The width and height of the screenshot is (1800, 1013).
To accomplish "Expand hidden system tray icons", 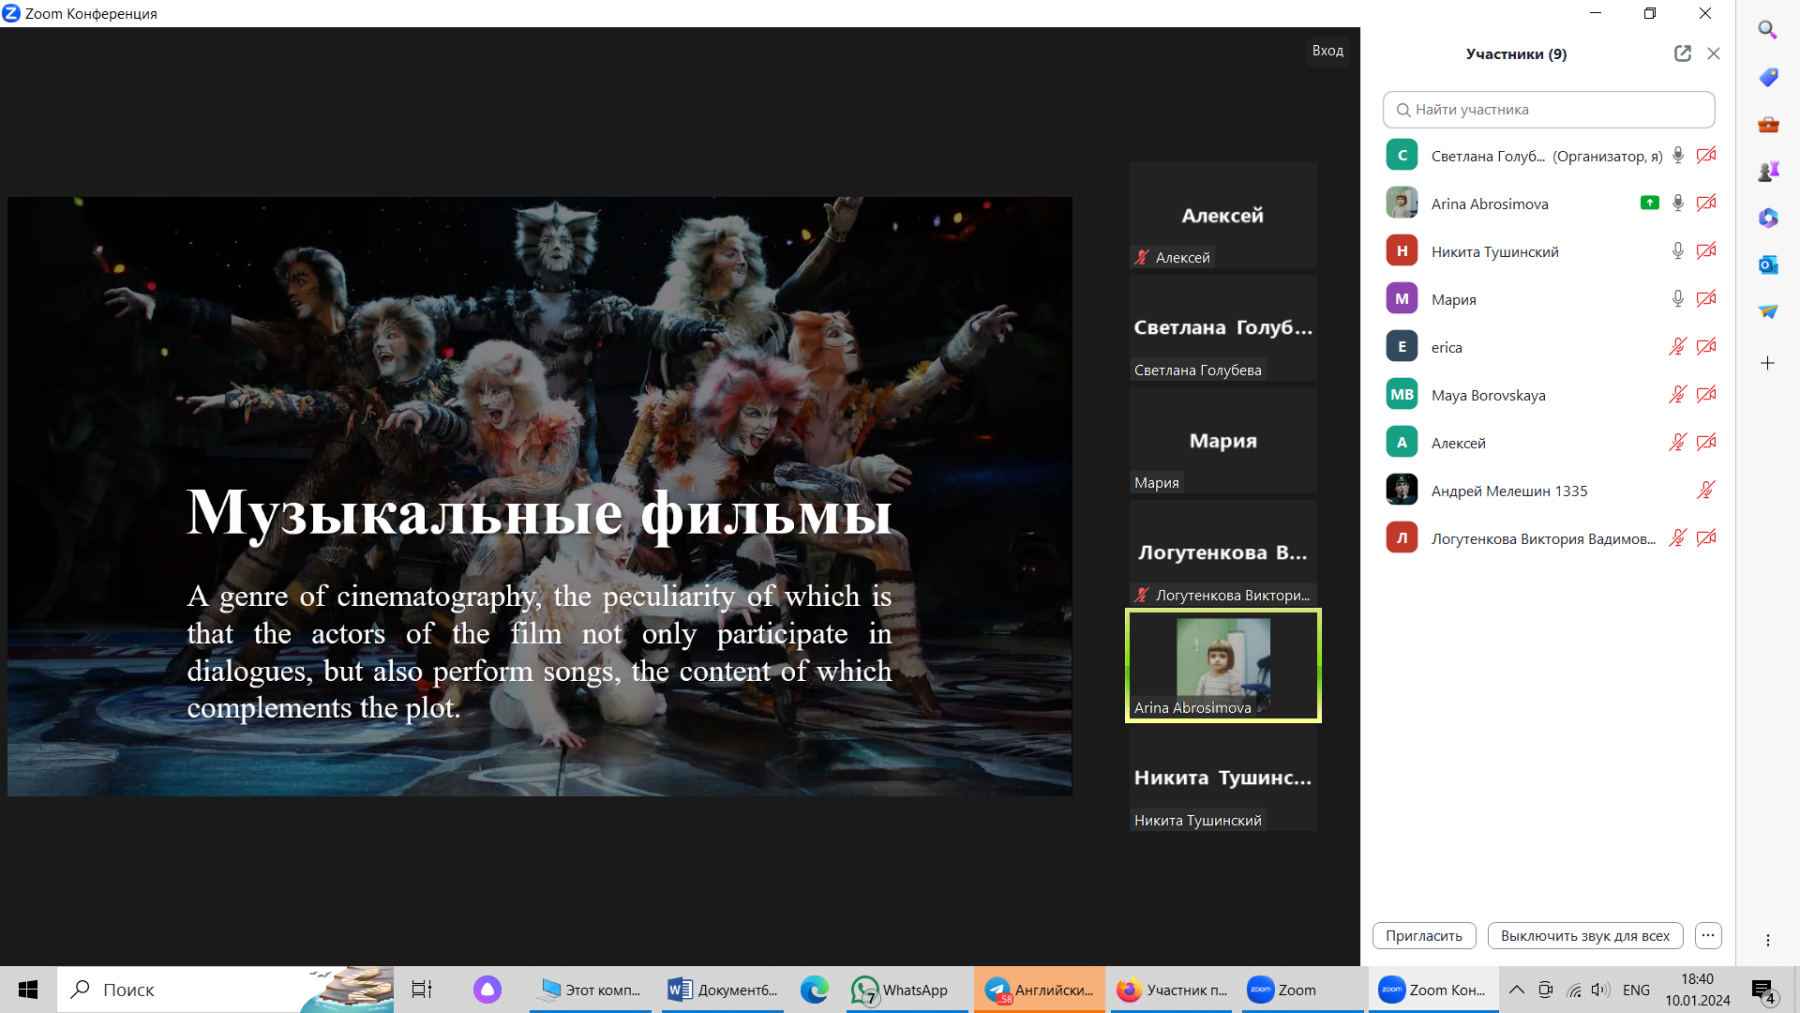I will (x=1516, y=990).
